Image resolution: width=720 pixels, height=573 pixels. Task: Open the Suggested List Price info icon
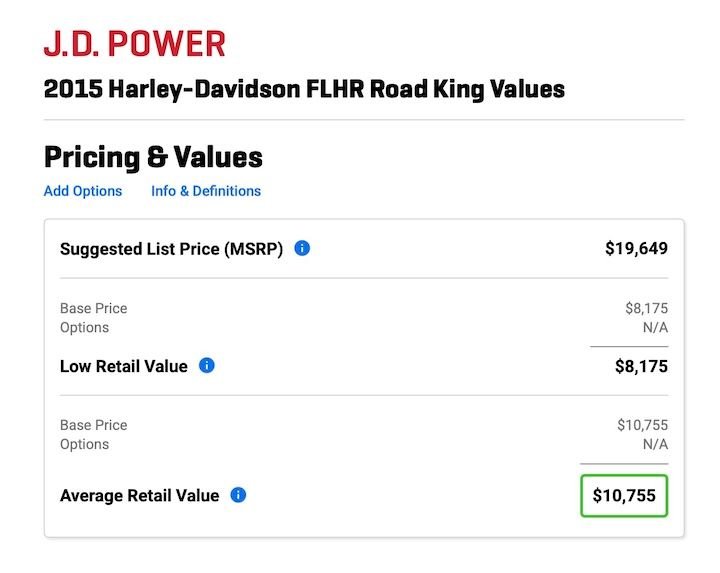click(302, 248)
